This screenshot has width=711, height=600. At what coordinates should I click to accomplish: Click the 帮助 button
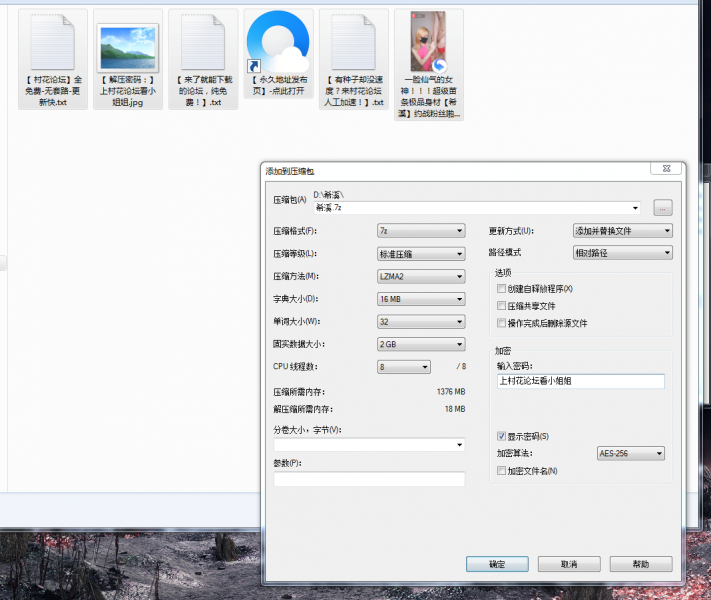tap(641, 564)
